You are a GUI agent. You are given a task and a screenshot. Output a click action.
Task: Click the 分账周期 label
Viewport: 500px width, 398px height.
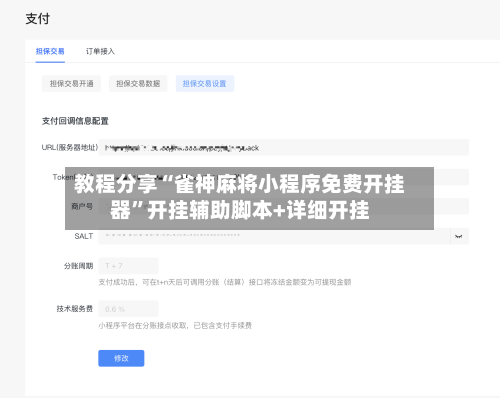(x=78, y=266)
